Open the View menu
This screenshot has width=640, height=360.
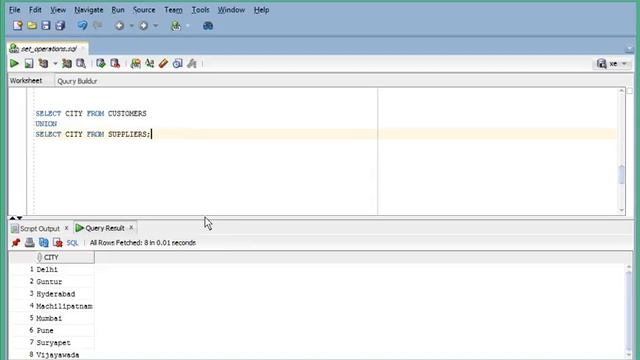coord(58,10)
